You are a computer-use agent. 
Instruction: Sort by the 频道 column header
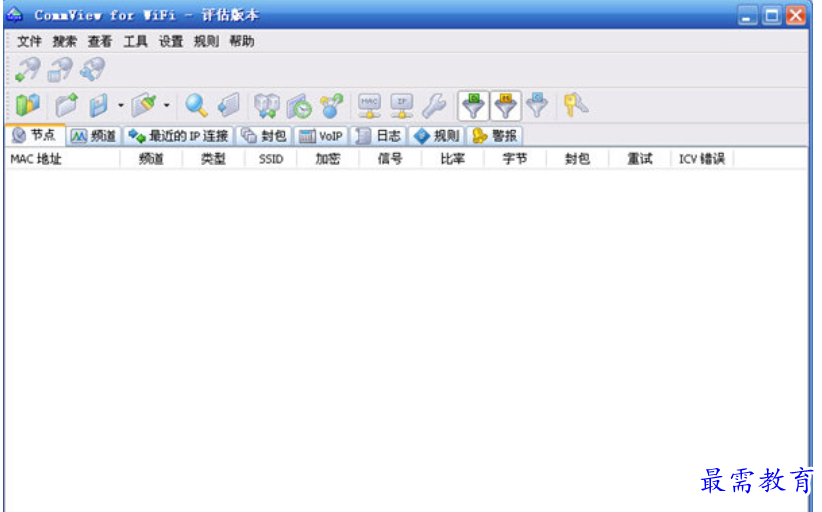[152, 159]
